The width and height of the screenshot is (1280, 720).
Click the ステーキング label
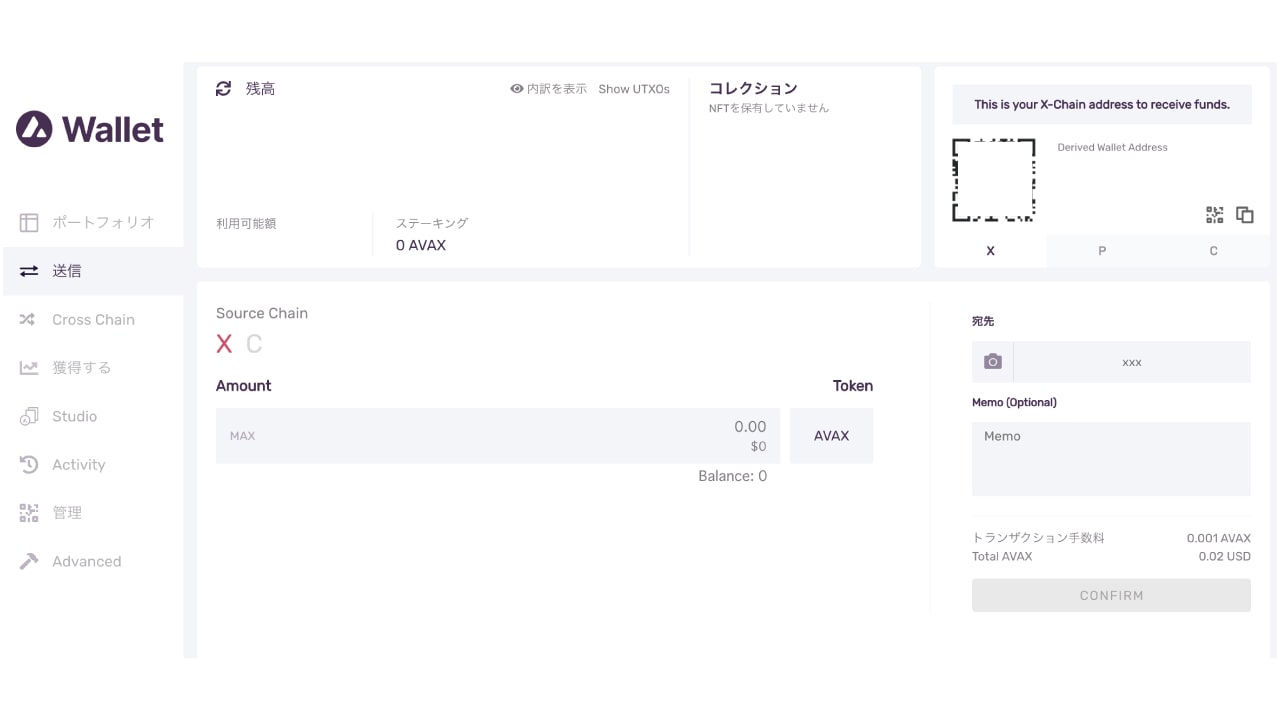[x=431, y=223]
